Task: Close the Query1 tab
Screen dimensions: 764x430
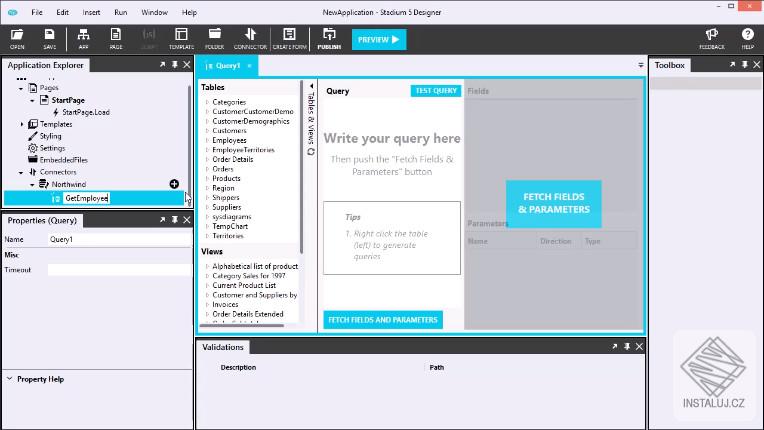Action: point(249,66)
